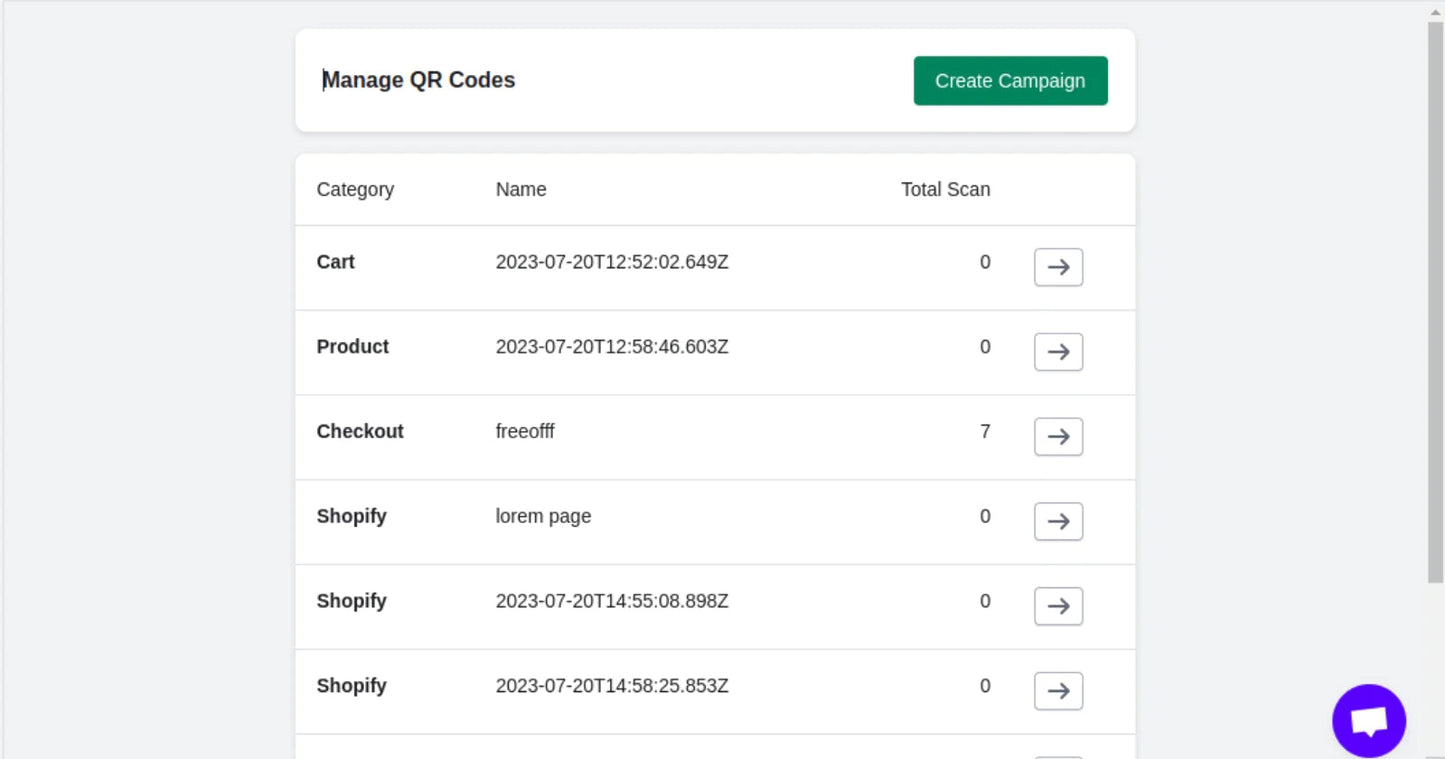Open arrow for 2023-07-20T14:55:08.898Z row
This screenshot has width=1445, height=759.
[x=1058, y=606]
